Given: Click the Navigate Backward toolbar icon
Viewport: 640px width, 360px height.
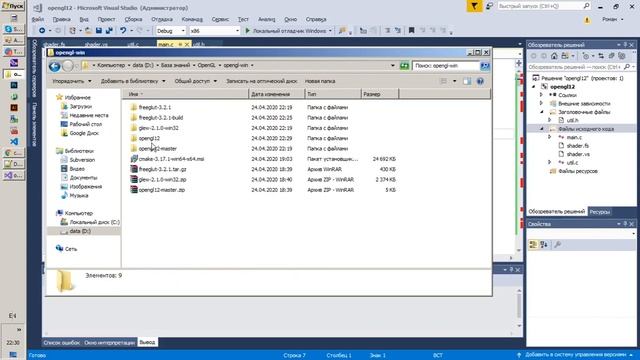Looking at the screenshot, I should pos(42,31).
